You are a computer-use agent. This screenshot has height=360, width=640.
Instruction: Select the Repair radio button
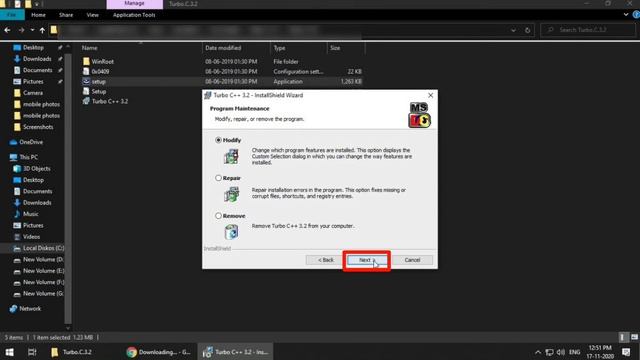click(x=218, y=178)
